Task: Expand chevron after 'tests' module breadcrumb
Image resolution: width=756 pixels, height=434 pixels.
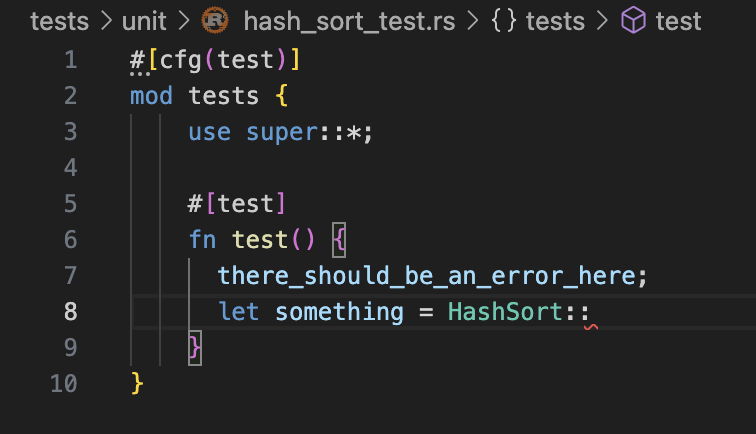Action: tap(602, 21)
